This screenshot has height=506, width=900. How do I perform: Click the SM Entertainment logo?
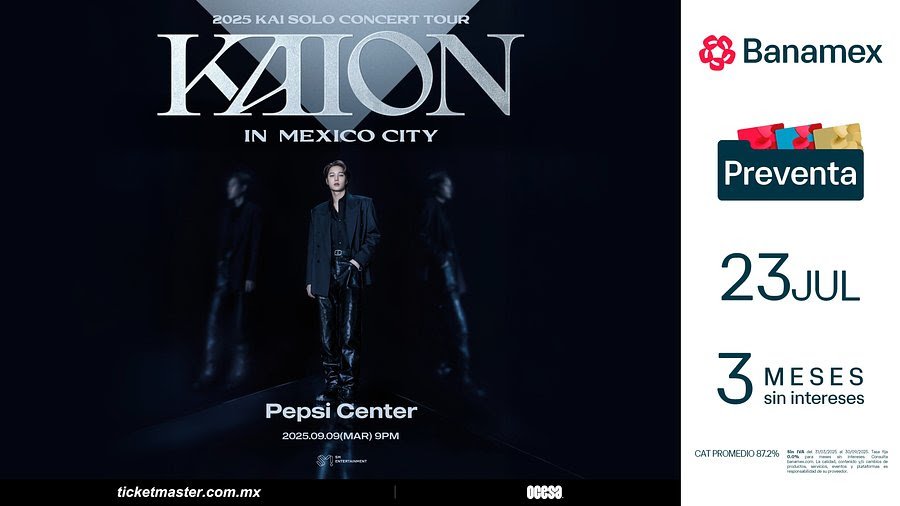coord(342,460)
